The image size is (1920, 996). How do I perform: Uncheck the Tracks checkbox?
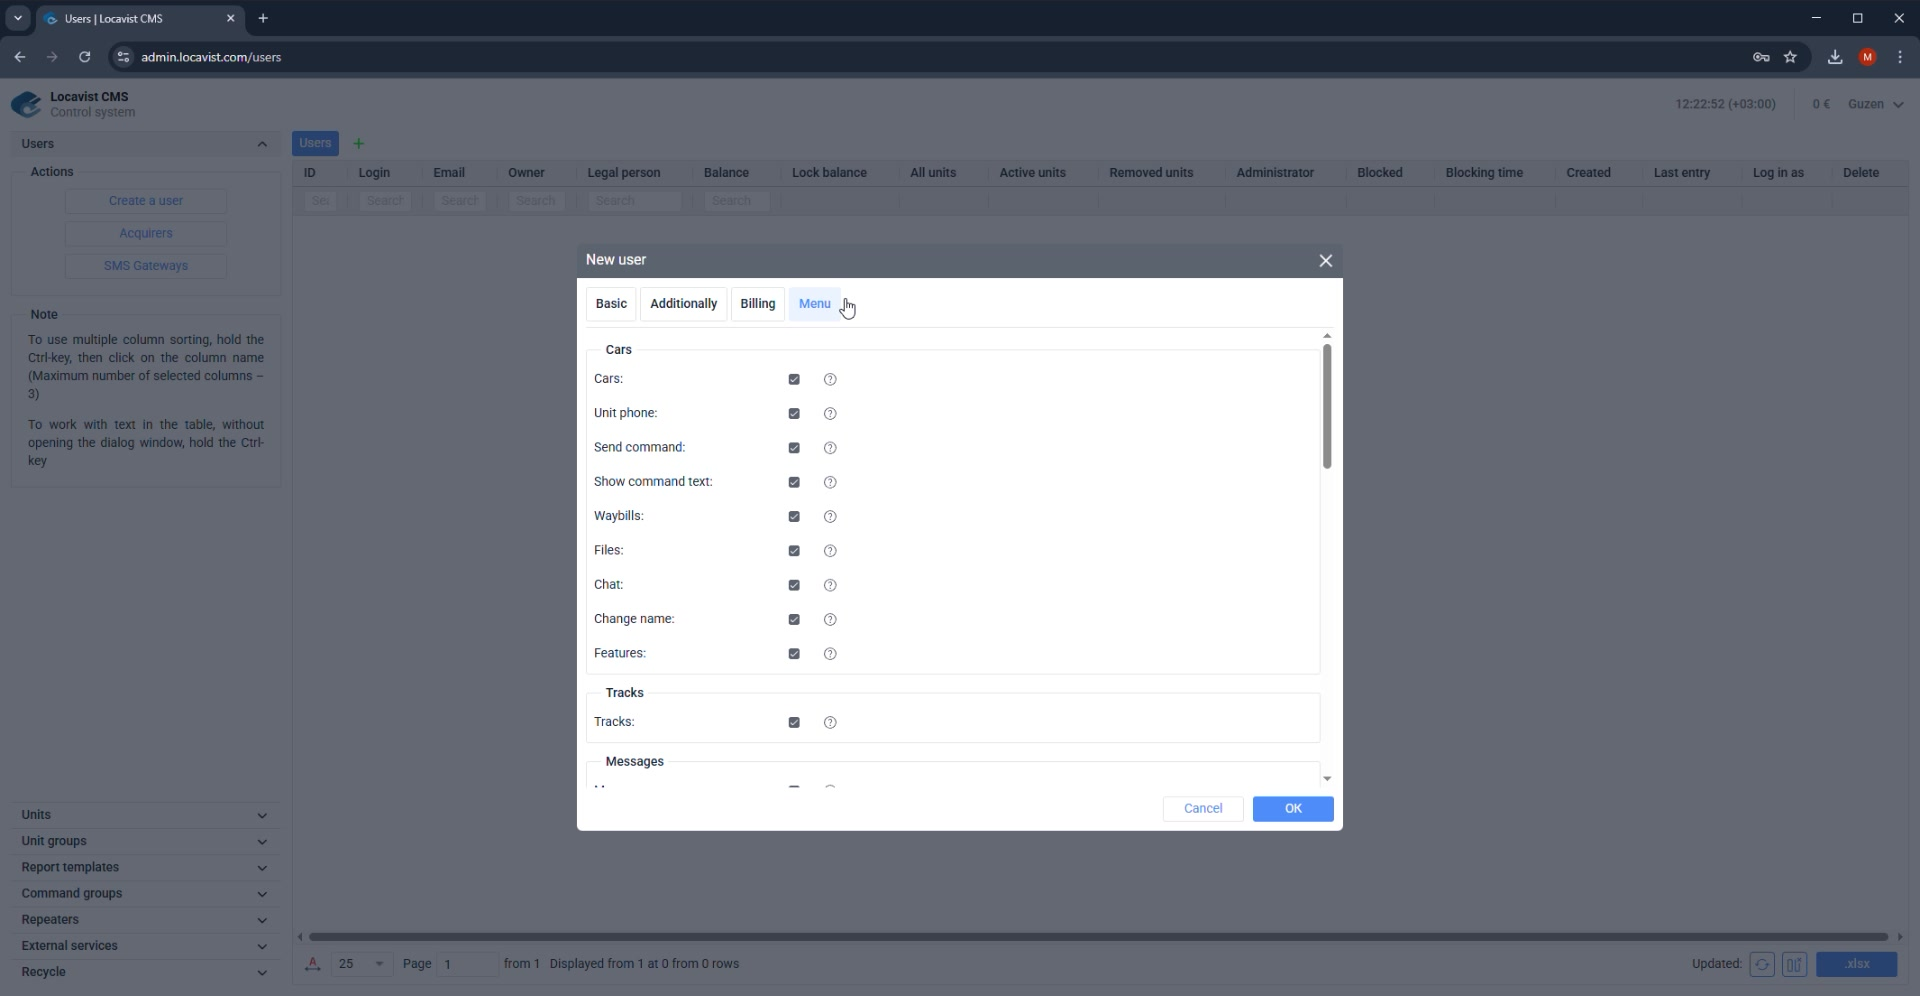[794, 723]
